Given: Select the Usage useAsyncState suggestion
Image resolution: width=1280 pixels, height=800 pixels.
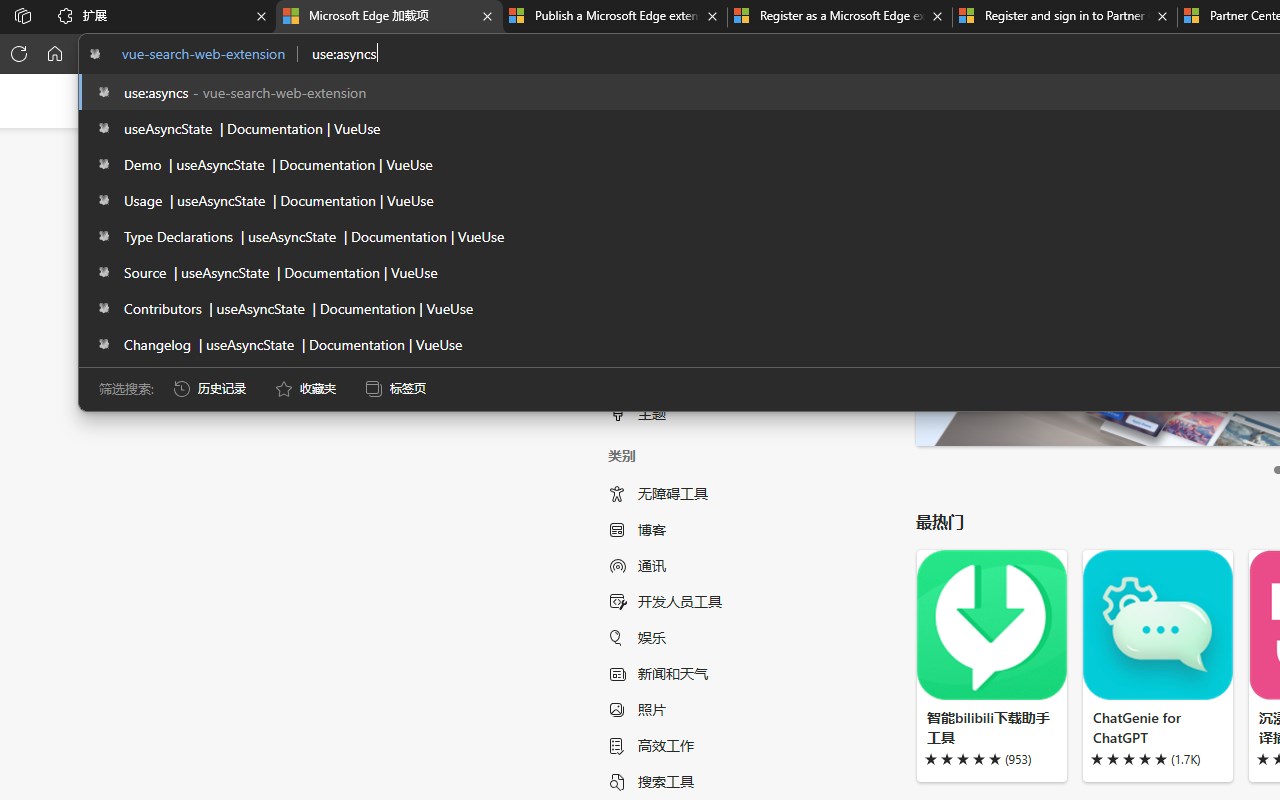Looking at the screenshot, I should 680,201.
